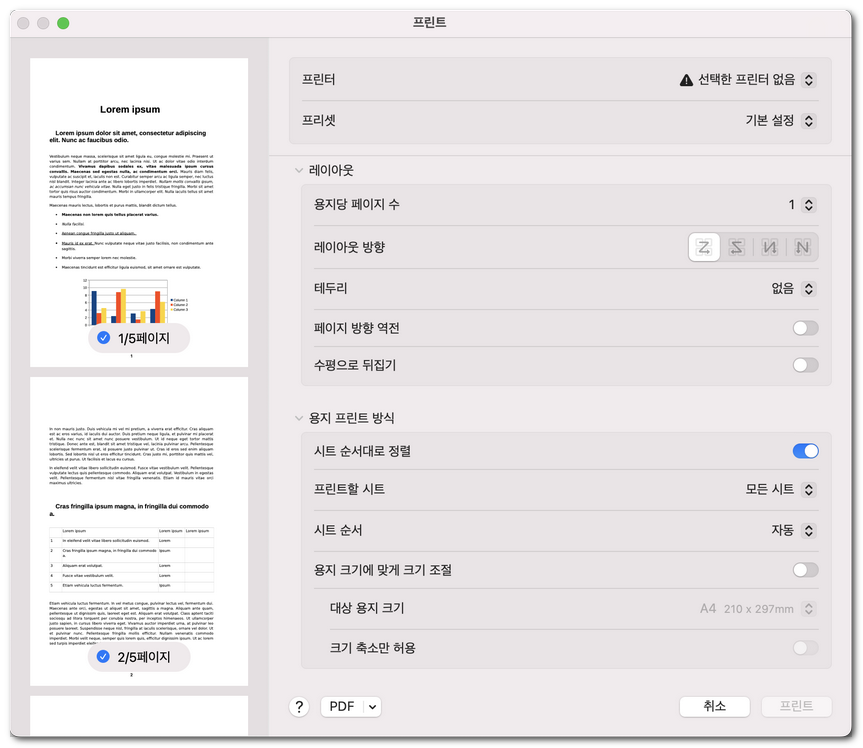Click the blue checkmark badge on page 2
The image size is (863, 748).
[104, 657]
